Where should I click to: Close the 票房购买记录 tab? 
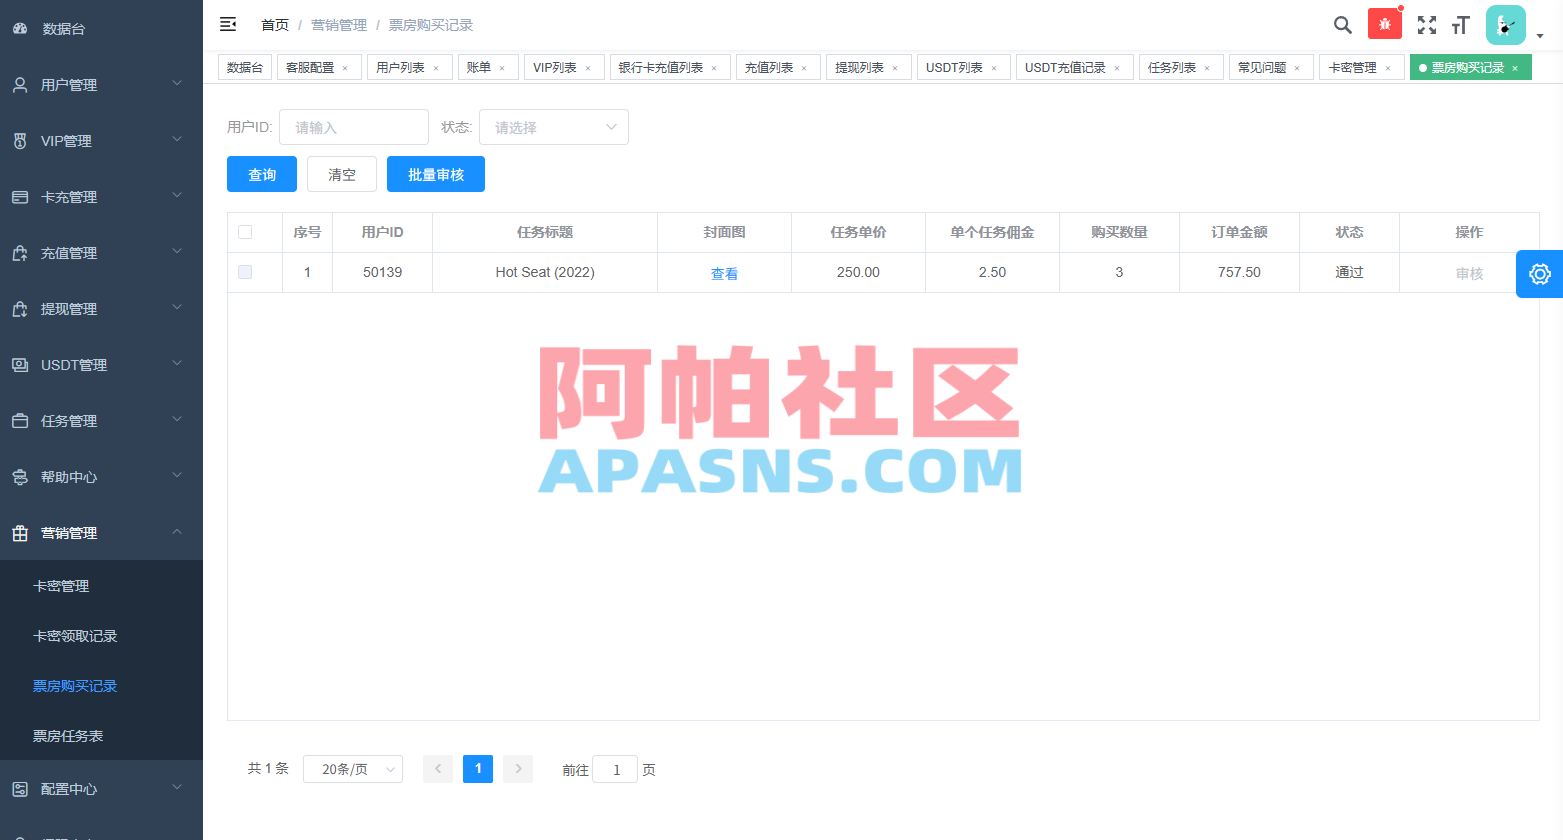click(1515, 68)
